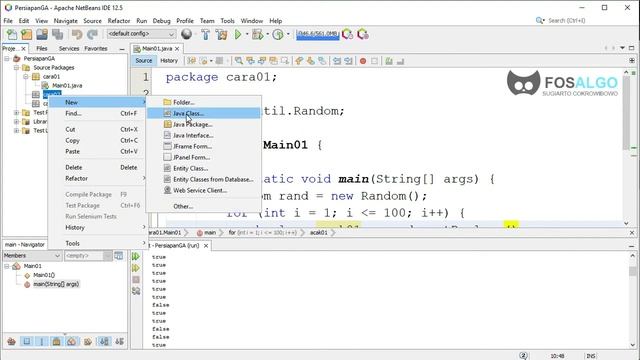
Task: Open the default config dropdown
Action: coord(141,34)
